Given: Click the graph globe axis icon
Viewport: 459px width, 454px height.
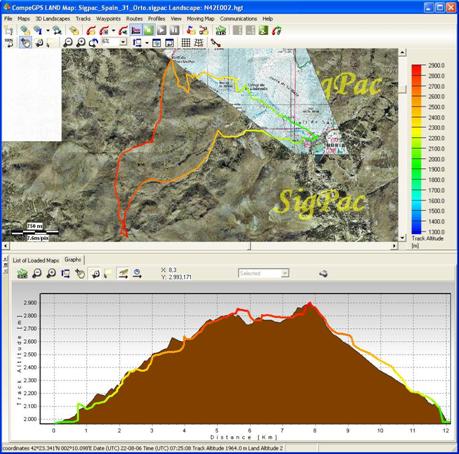Looking at the screenshot, I should pos(137,274).
